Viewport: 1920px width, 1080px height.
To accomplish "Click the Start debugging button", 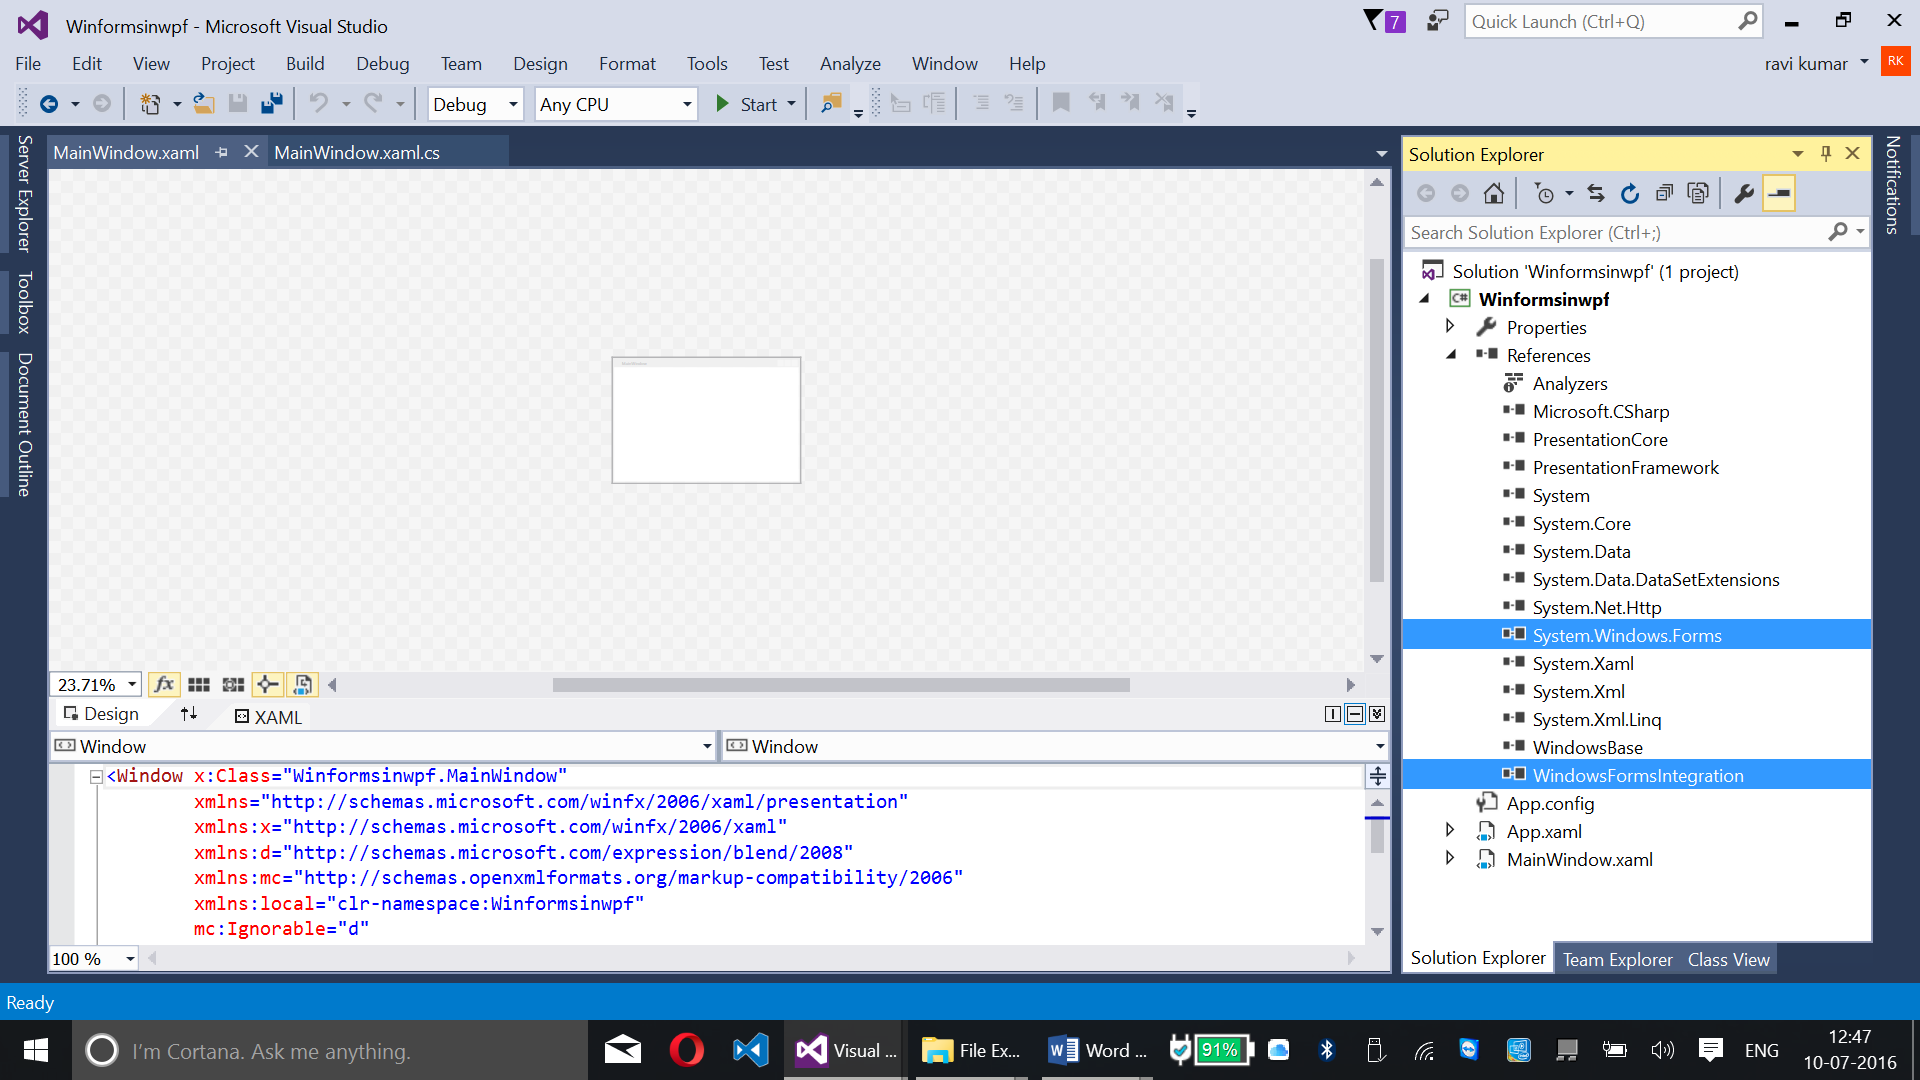I will 747,104.
